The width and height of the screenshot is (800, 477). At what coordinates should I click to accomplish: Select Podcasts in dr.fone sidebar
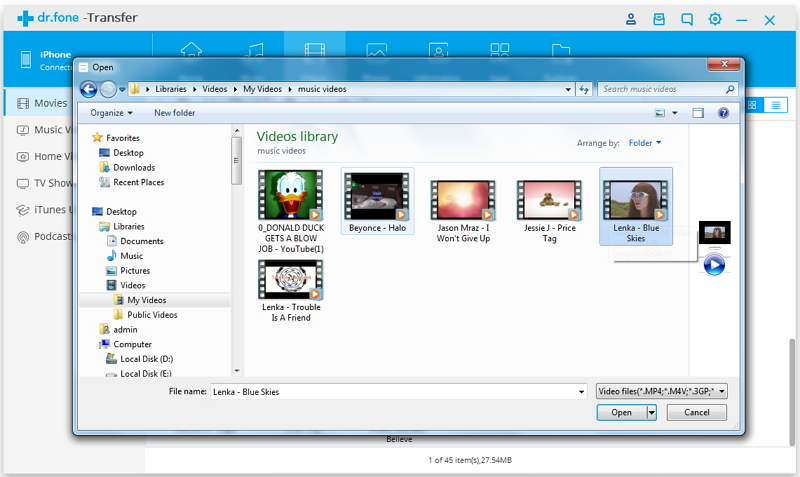pyautogui.click(x=43, y=236)
